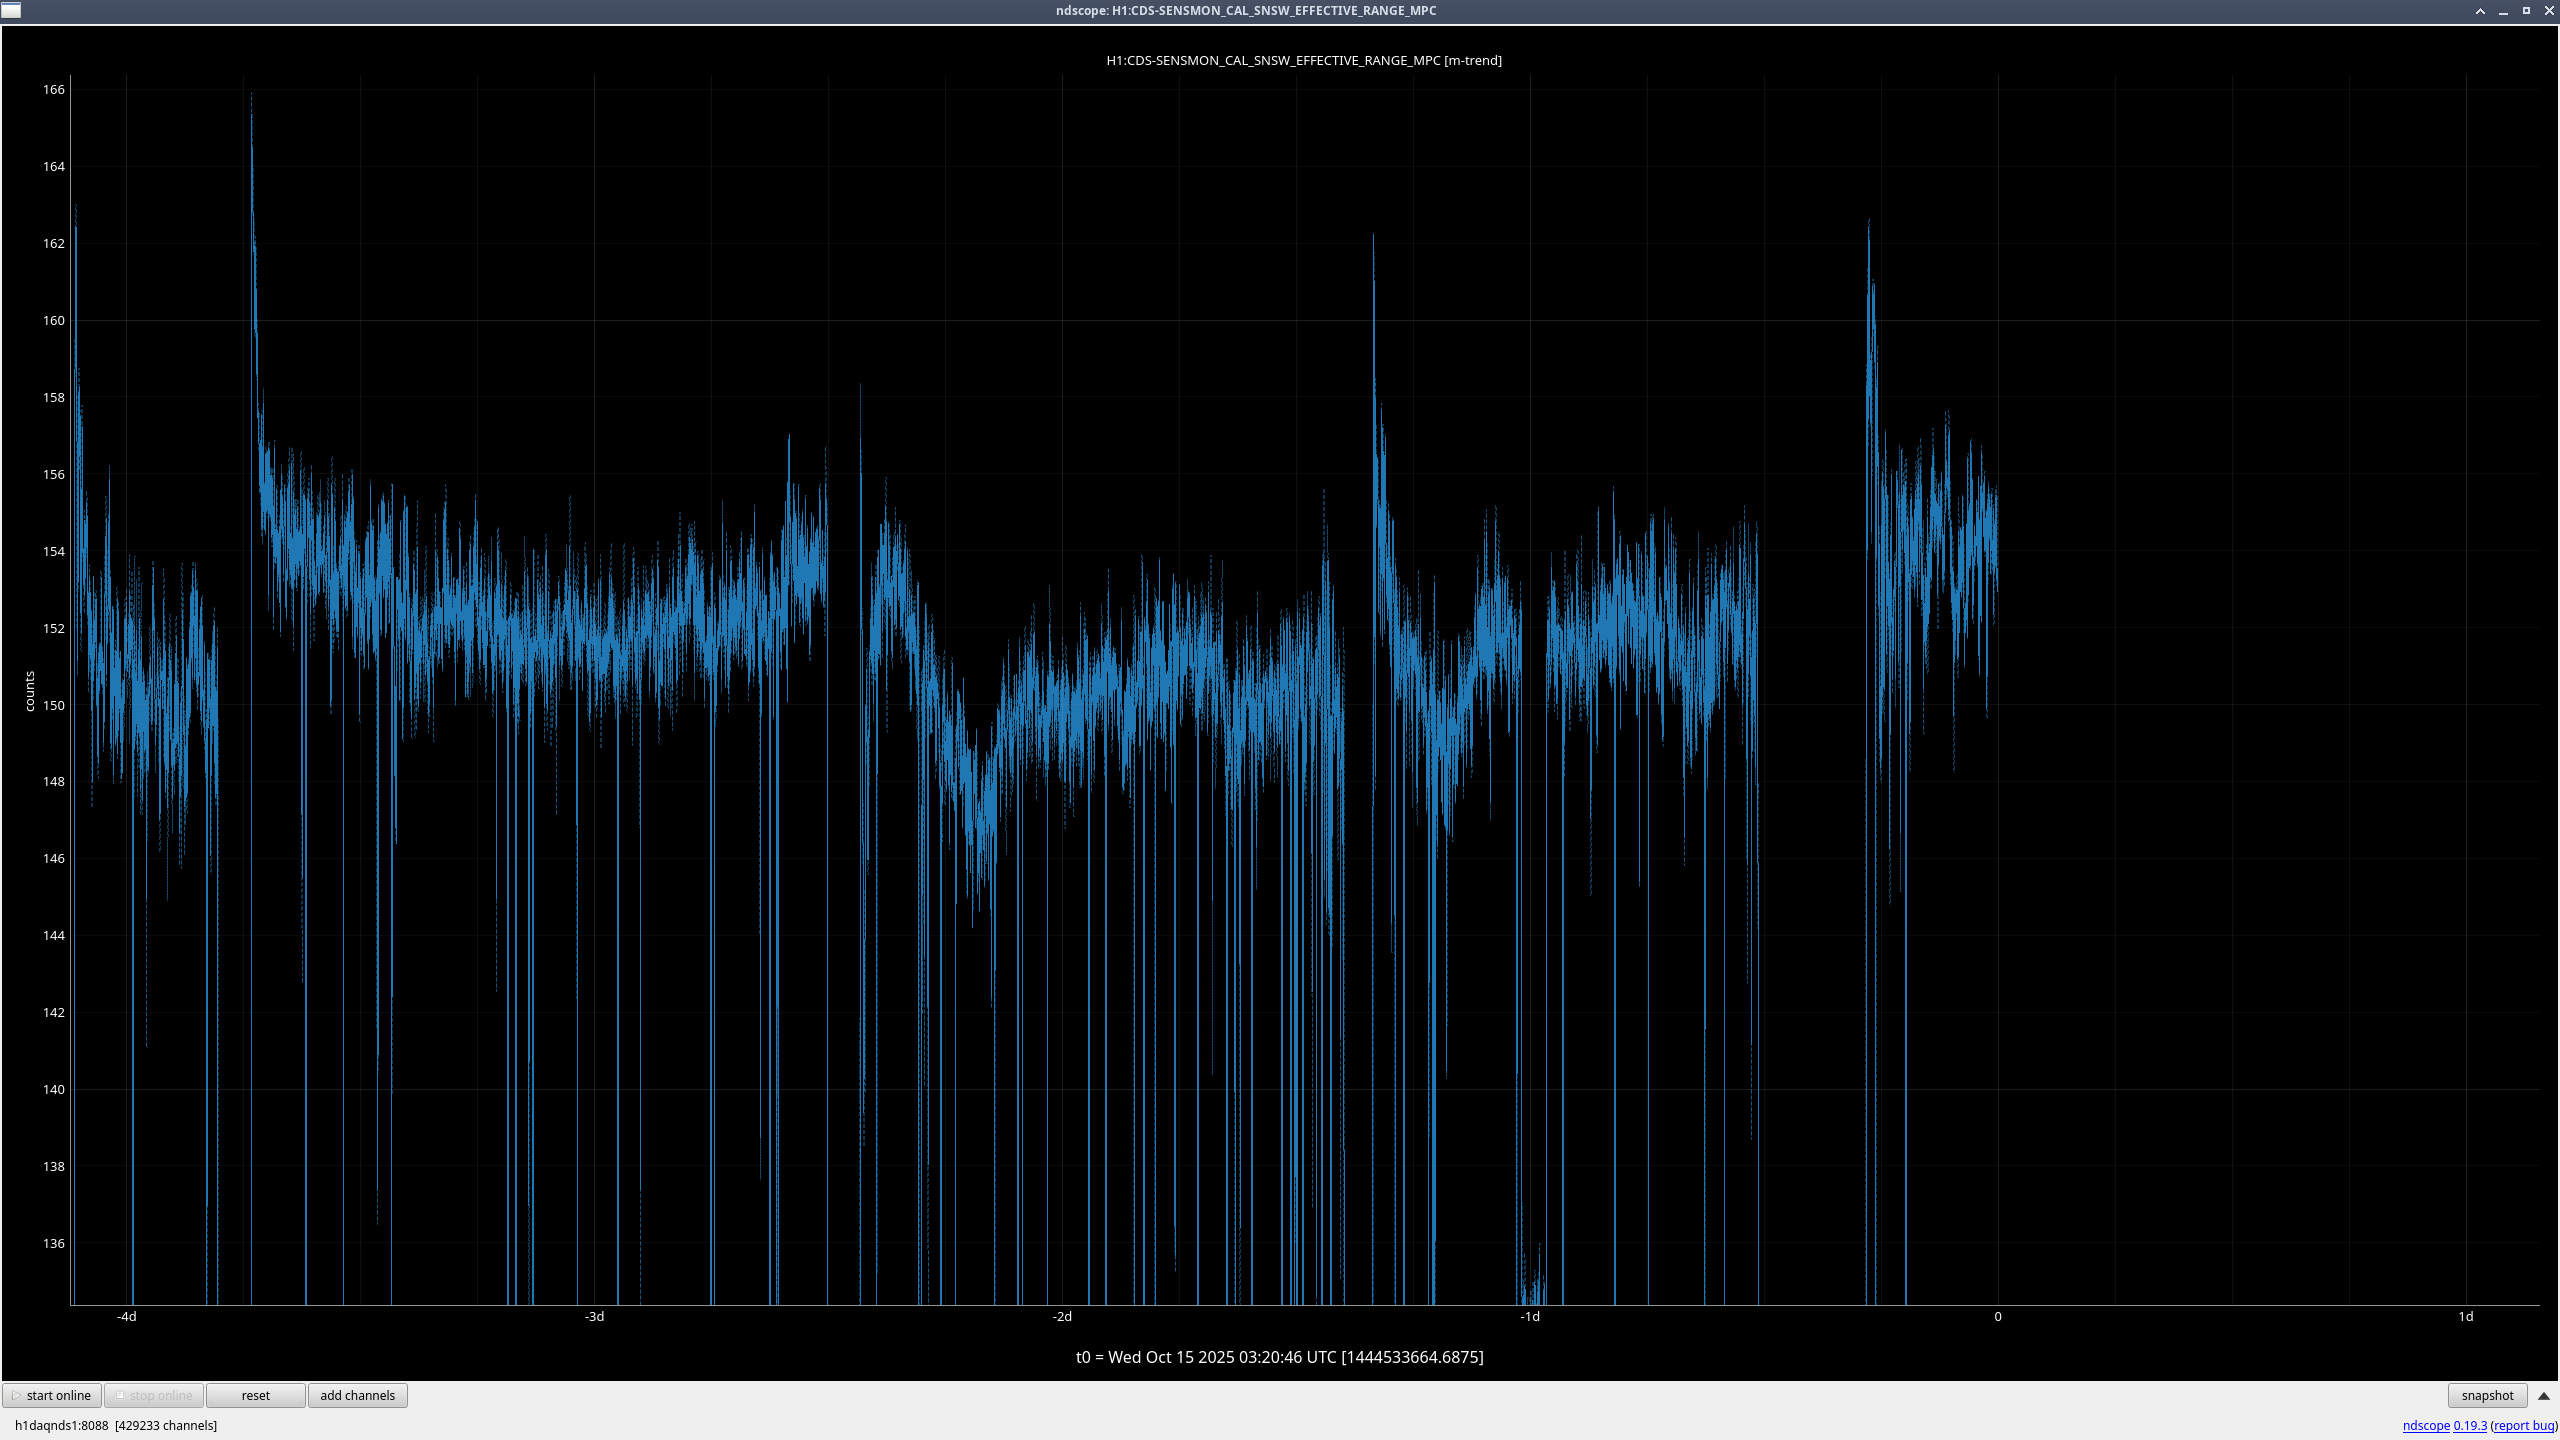Click the 0 tick on time axis
This screenshot has width=2560, height=1440.
pos(1997,1316)
